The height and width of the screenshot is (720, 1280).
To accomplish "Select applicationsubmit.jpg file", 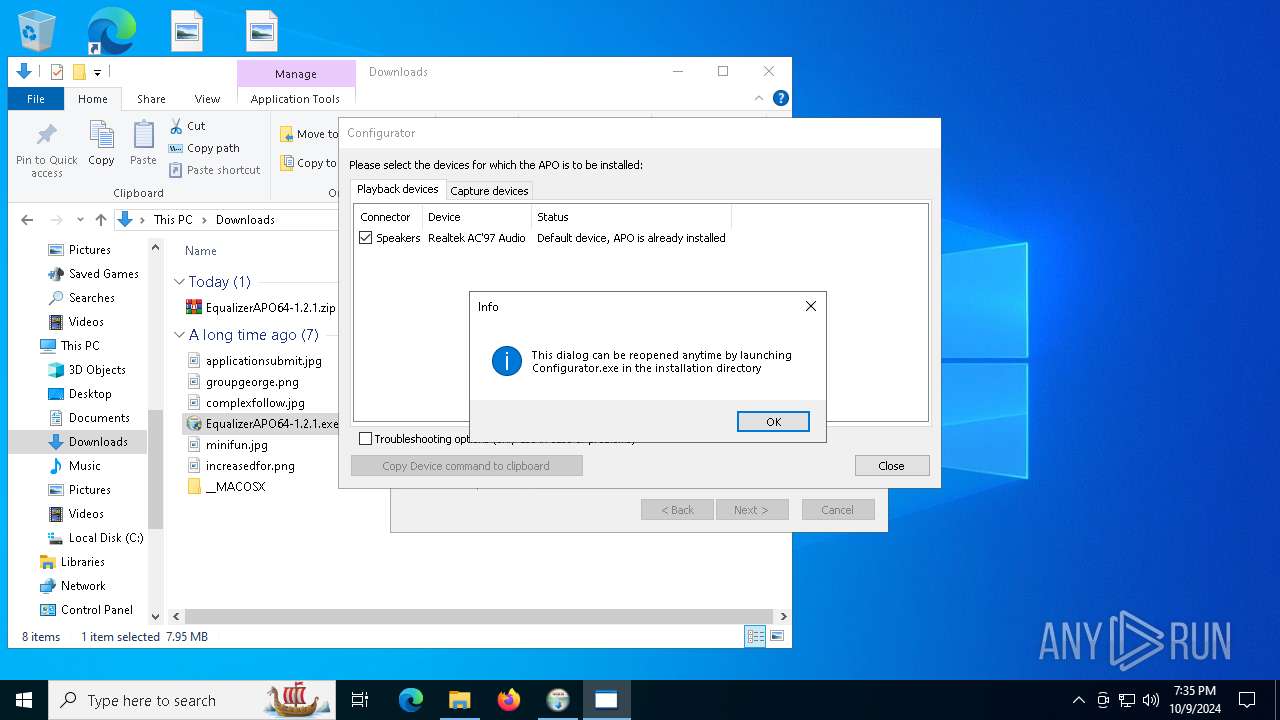I will point(254,361).
